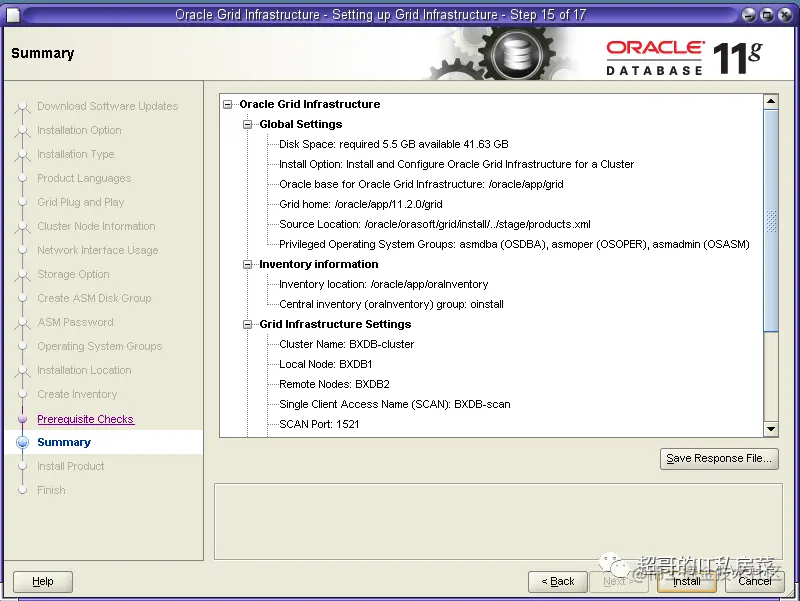Click the vertical scrollbar thumb
The height and width of the screenshot is (601, 800).
click(x=771, y=221)
